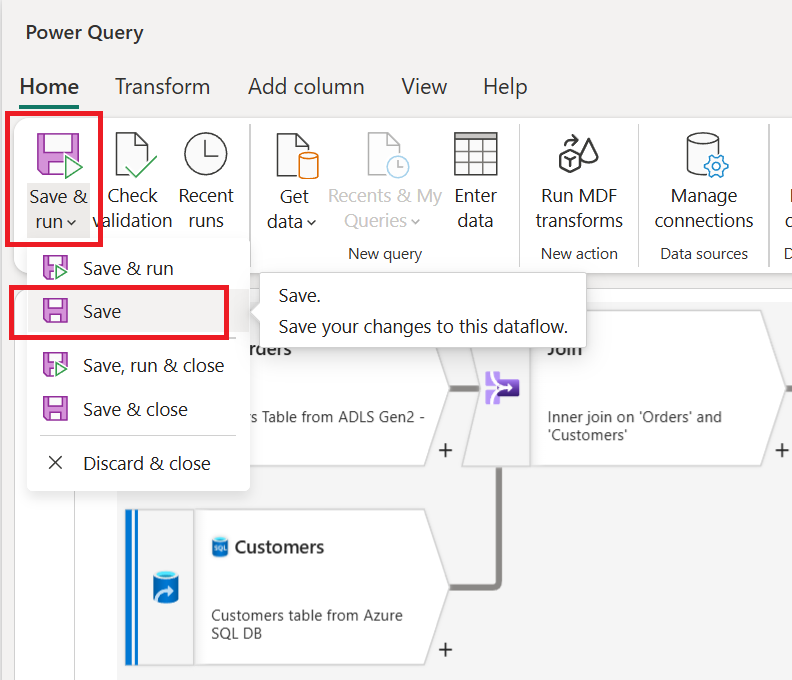This screenshot has width=792, height=680.
Task: Expand Recents & My Queries dropdown arrow
Action: tap(415, 222)
